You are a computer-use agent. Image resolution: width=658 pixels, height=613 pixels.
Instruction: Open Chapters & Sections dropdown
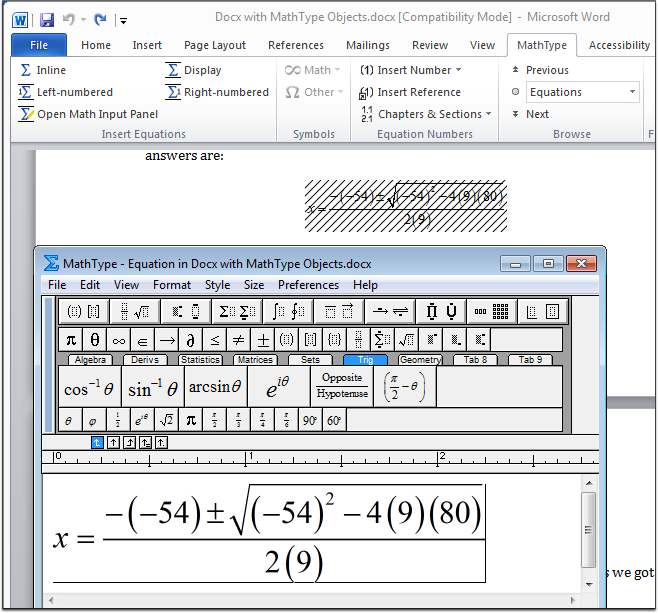click(x=427, y=114)
